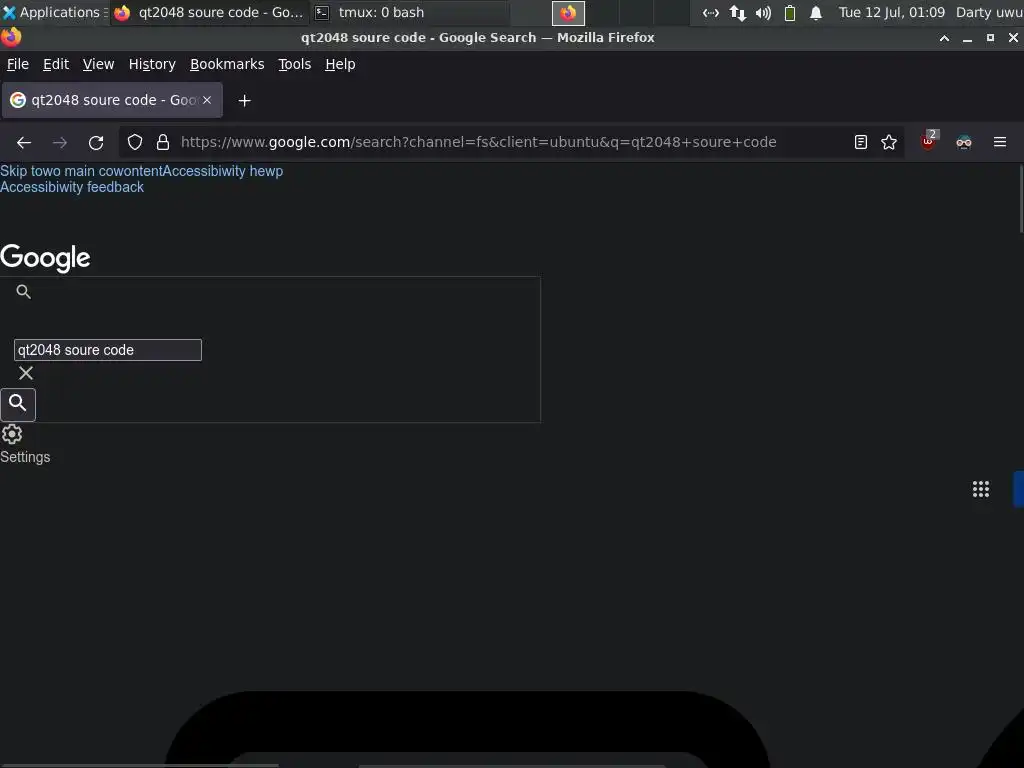1024x768 pixels.
Task: Open a new tab with the plus button
Action: coord(244,101)
